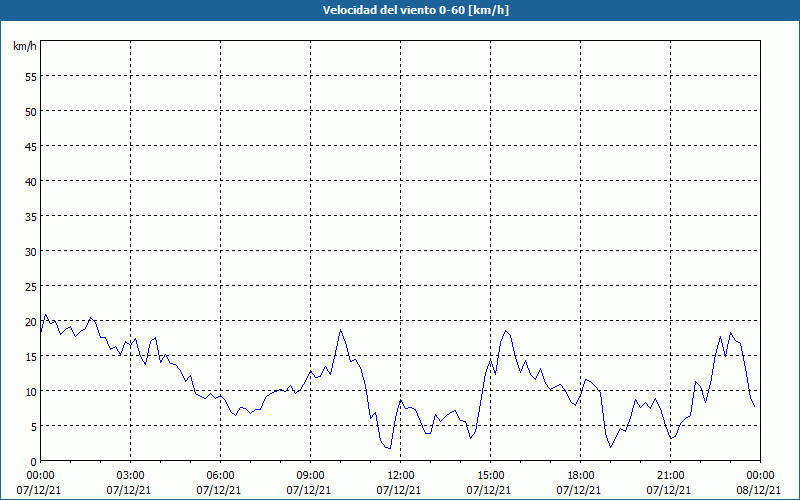
Task: Select the 18:00 time axis label
Action: pos(580,475)
